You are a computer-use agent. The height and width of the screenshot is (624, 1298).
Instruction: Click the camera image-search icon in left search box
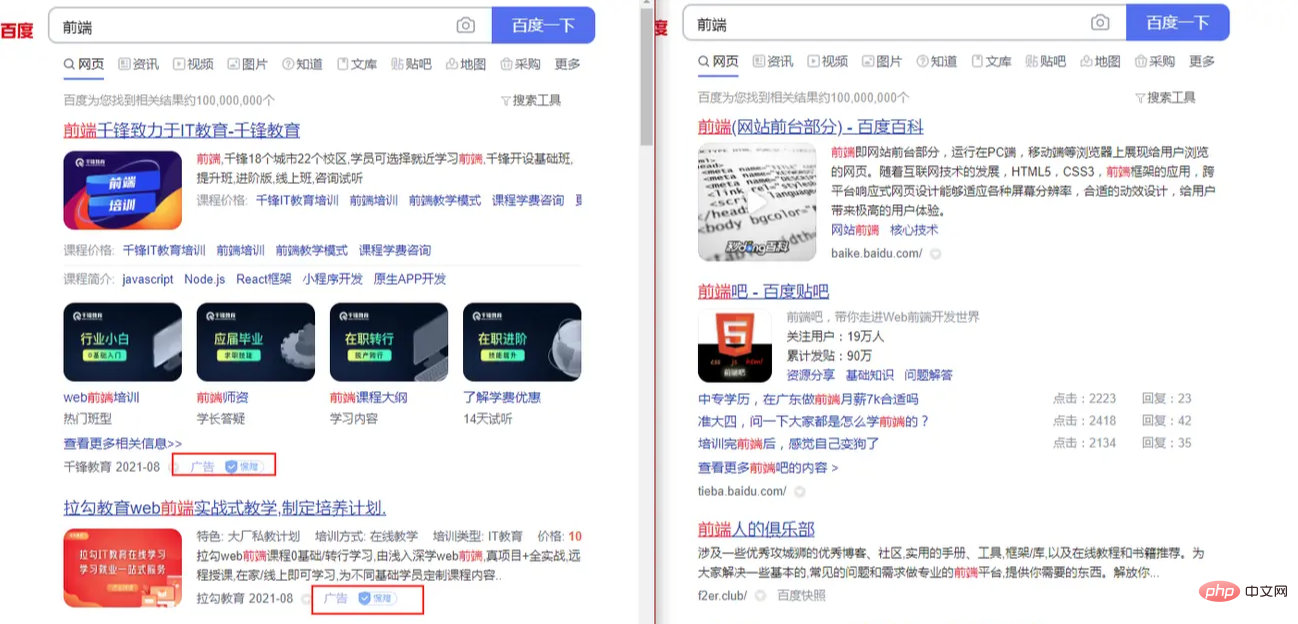[465, 25]
